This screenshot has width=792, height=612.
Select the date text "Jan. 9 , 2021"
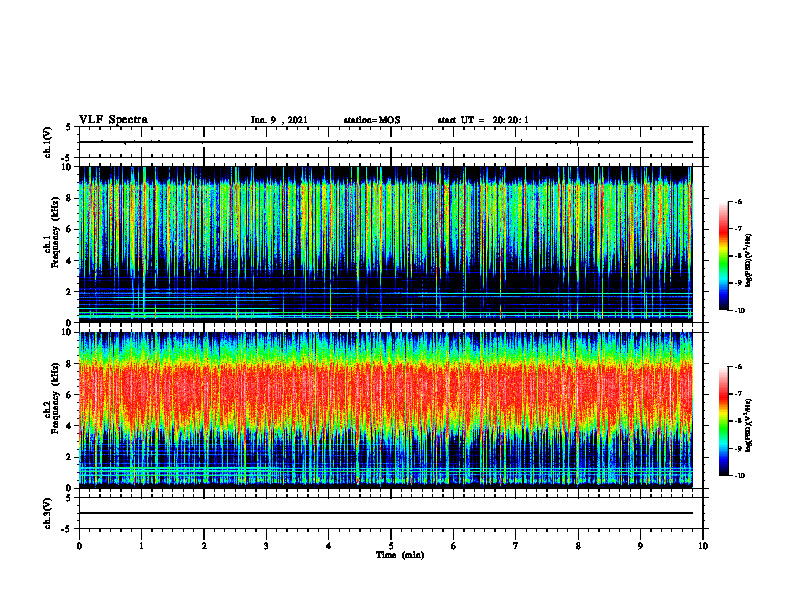click(x=279, y=120)
